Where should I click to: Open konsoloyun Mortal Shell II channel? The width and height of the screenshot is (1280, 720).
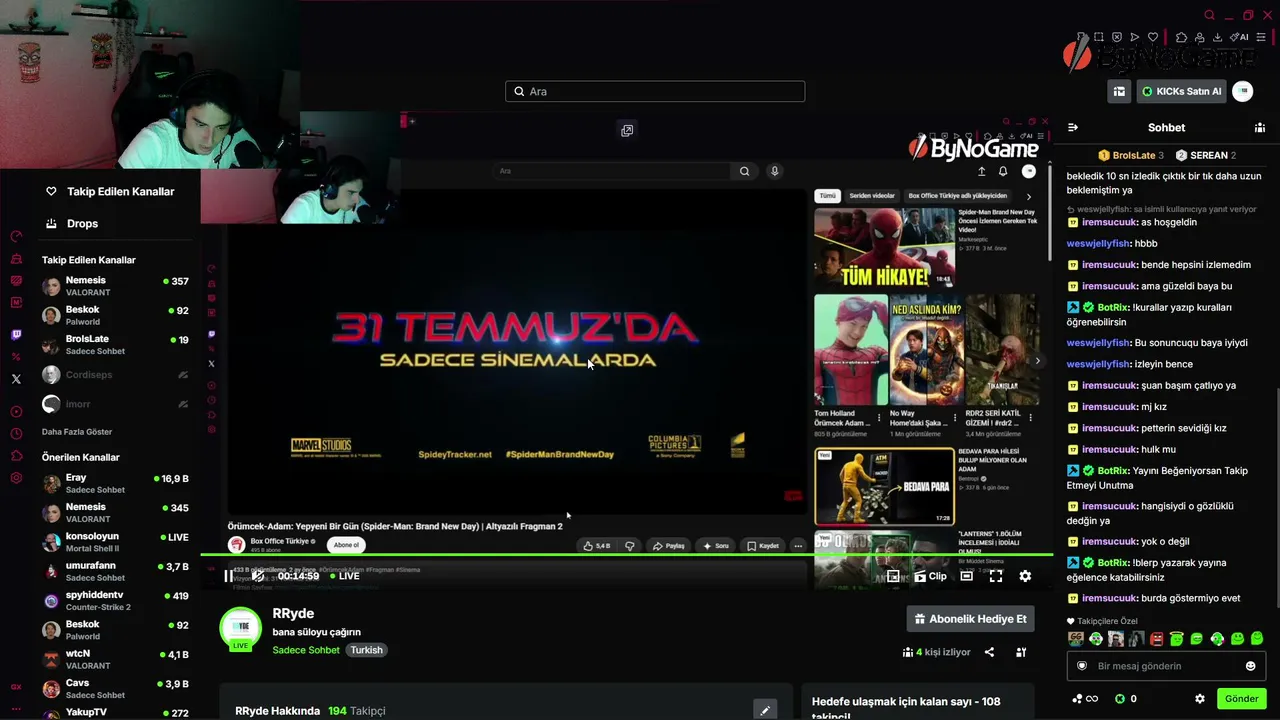115,542
